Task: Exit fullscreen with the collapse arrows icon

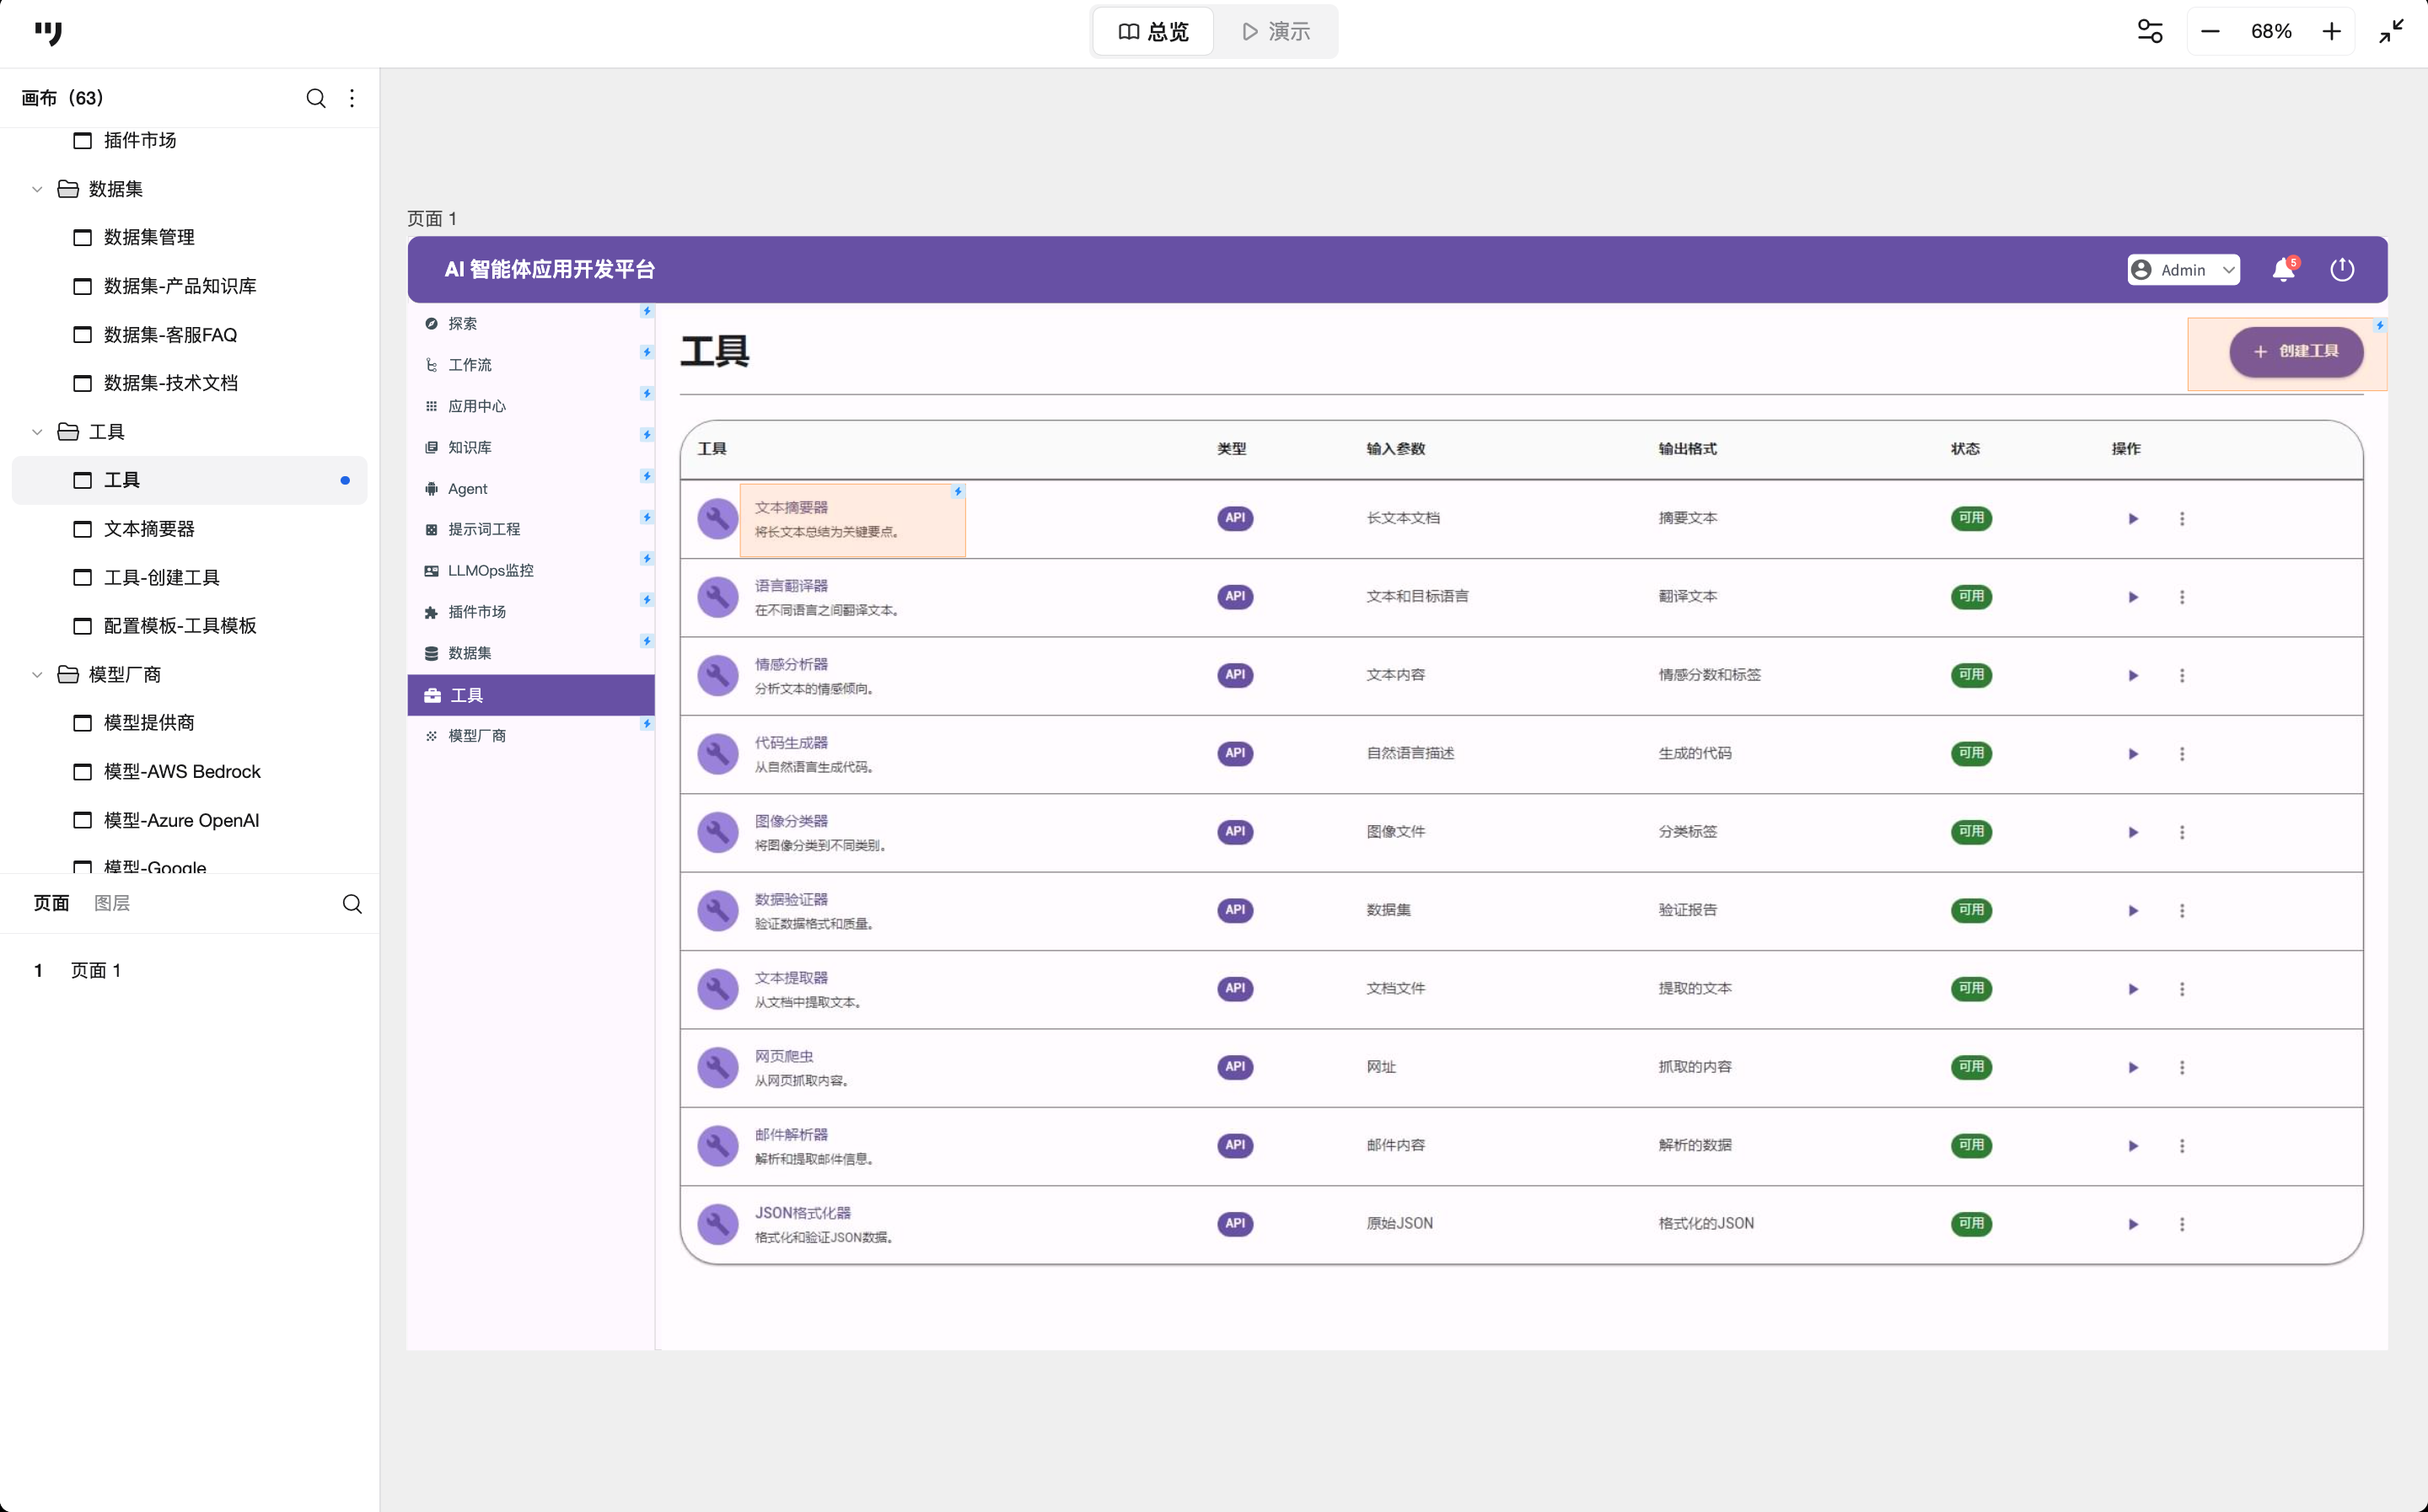Action: coord(2392,32)
